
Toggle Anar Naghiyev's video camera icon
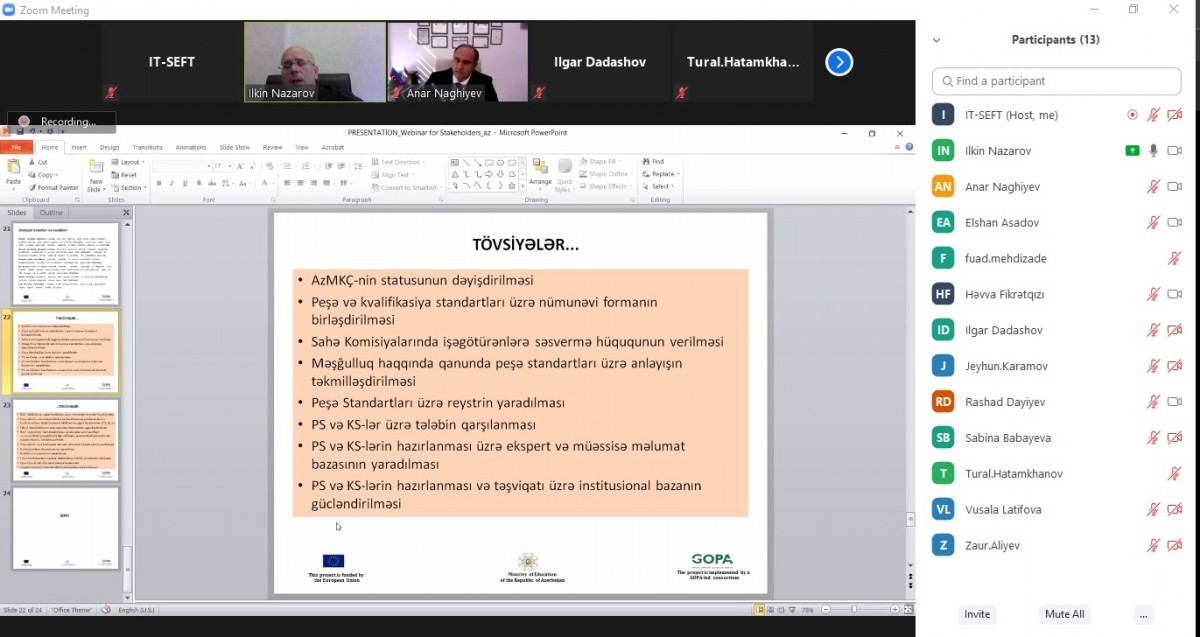coord(1174,187)
